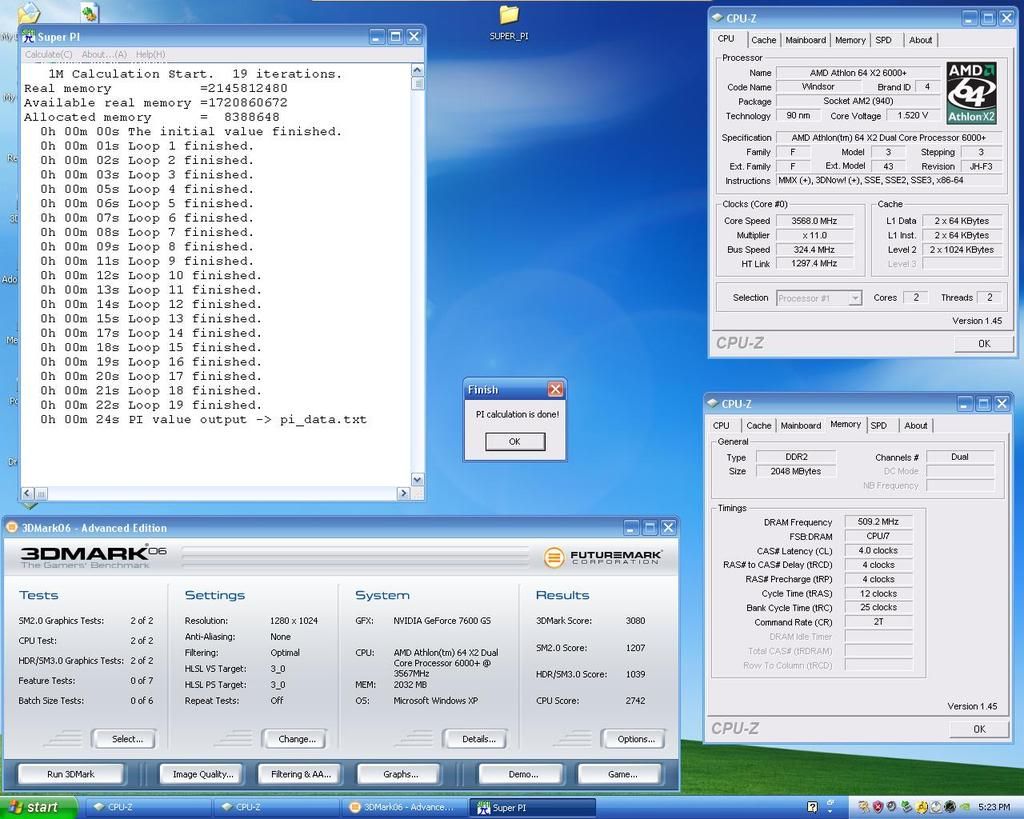This screenshot has height=819, width=1024.
Task: Click the NVIDIA tray icon beside the clock
Action: 965,807
